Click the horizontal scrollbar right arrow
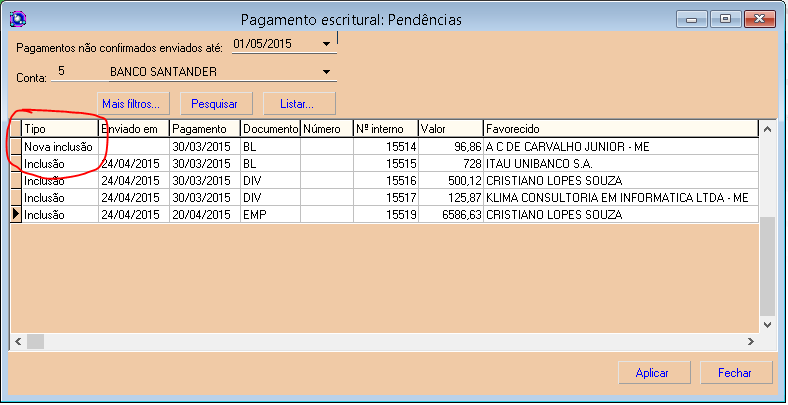The width and height of the screenshot is (788, 405). click(x=751, y=342)
